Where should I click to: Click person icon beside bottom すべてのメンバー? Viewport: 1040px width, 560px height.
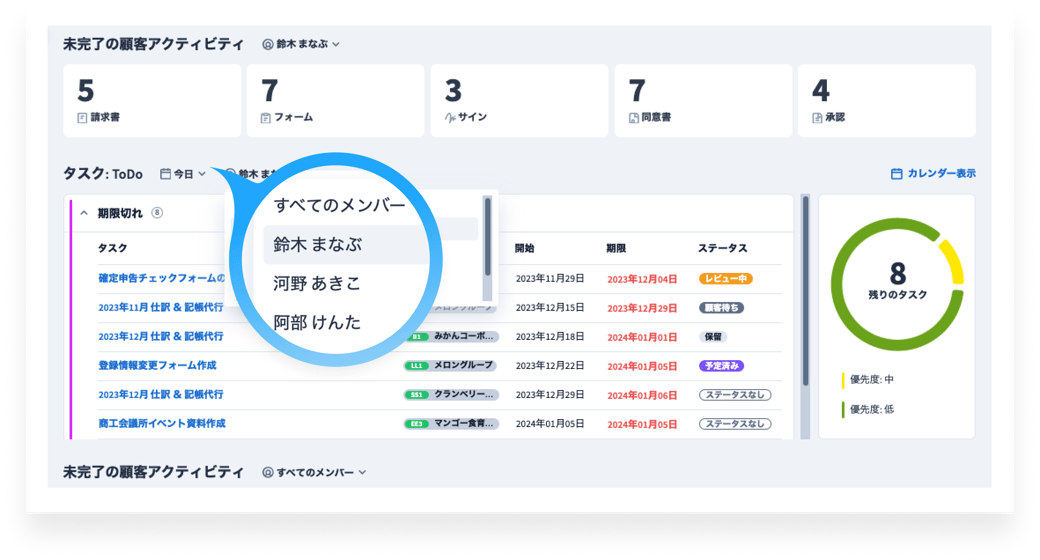268,472
